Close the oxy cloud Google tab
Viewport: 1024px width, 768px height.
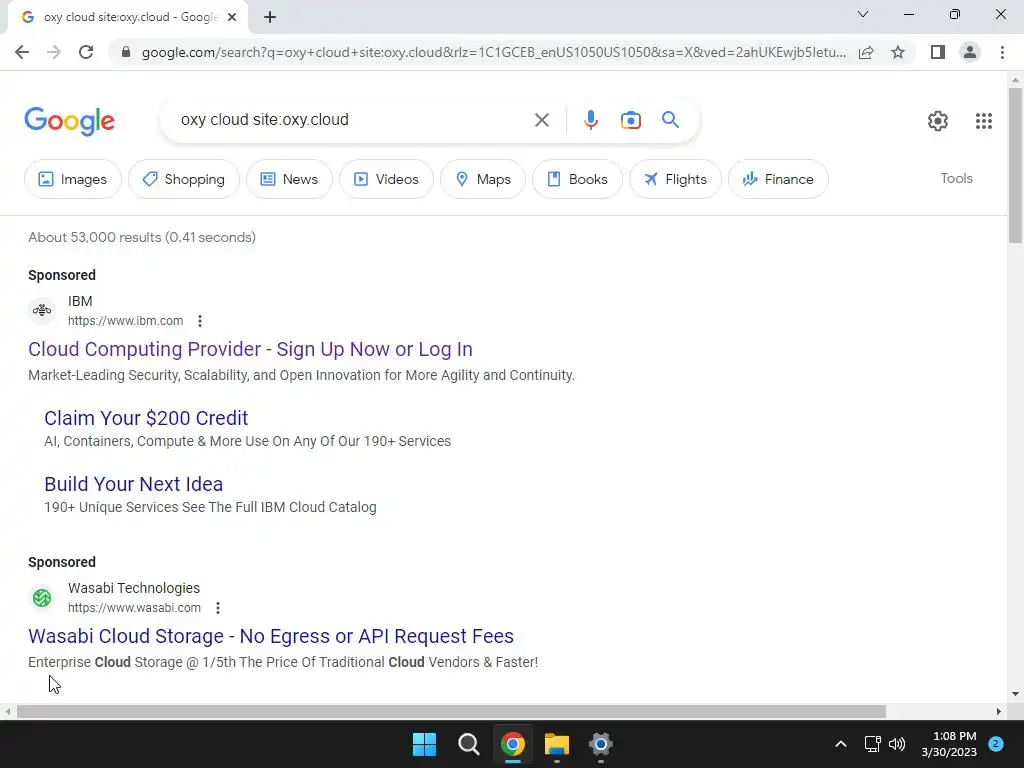(x=232, y=18)
